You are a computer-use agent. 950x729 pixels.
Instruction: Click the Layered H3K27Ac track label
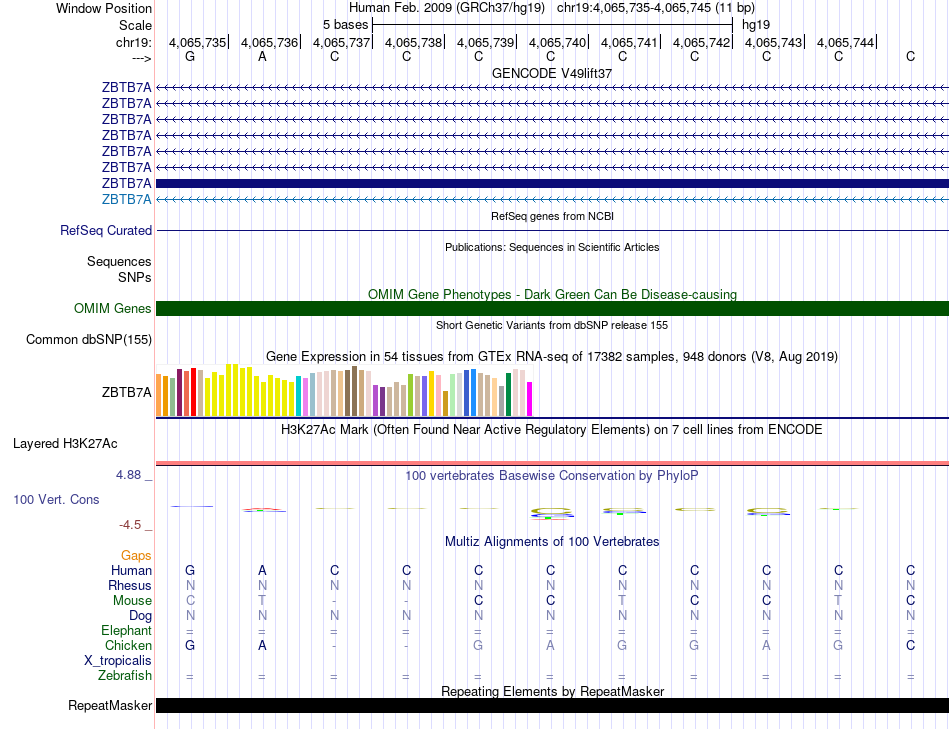coord(65,444)
